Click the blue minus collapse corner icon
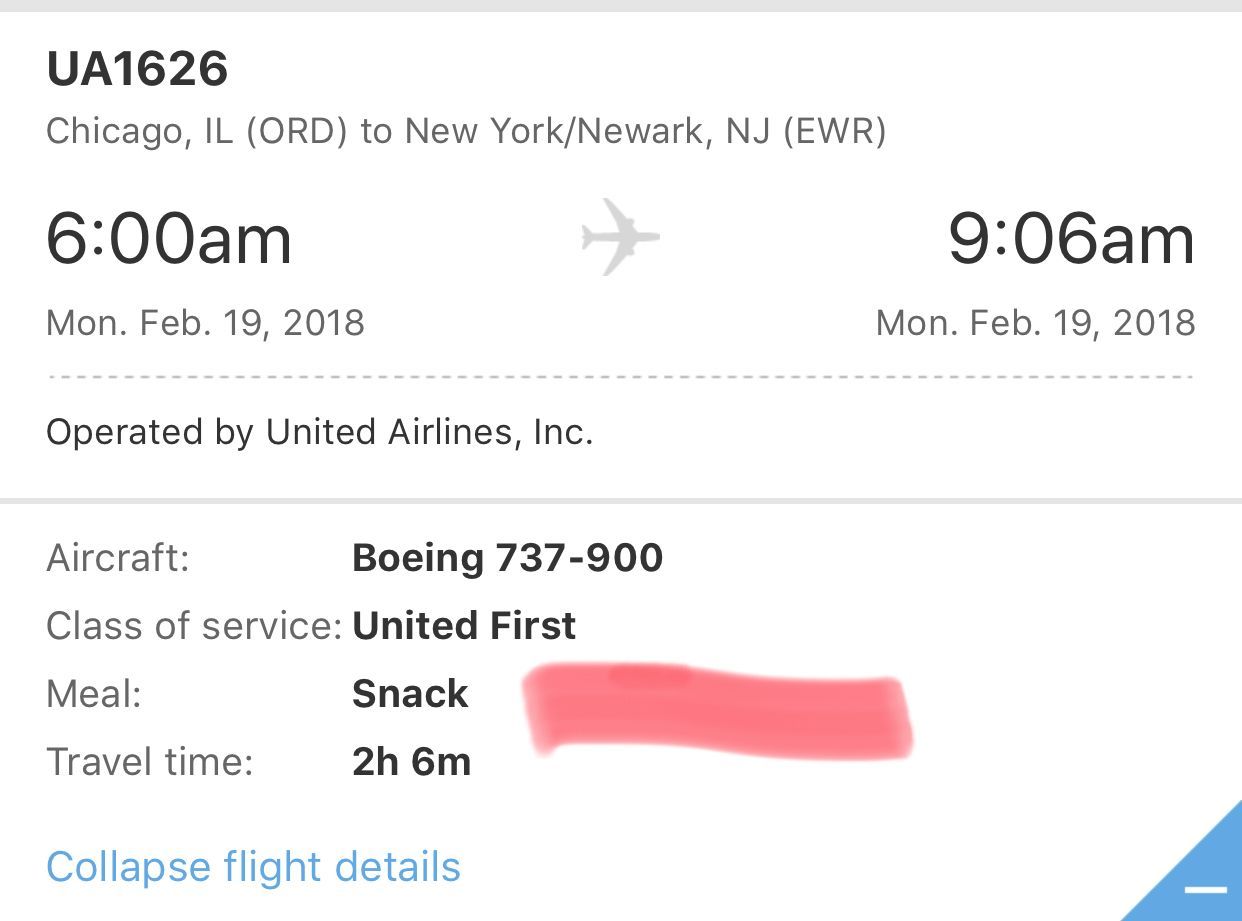 click(1206, 888)
